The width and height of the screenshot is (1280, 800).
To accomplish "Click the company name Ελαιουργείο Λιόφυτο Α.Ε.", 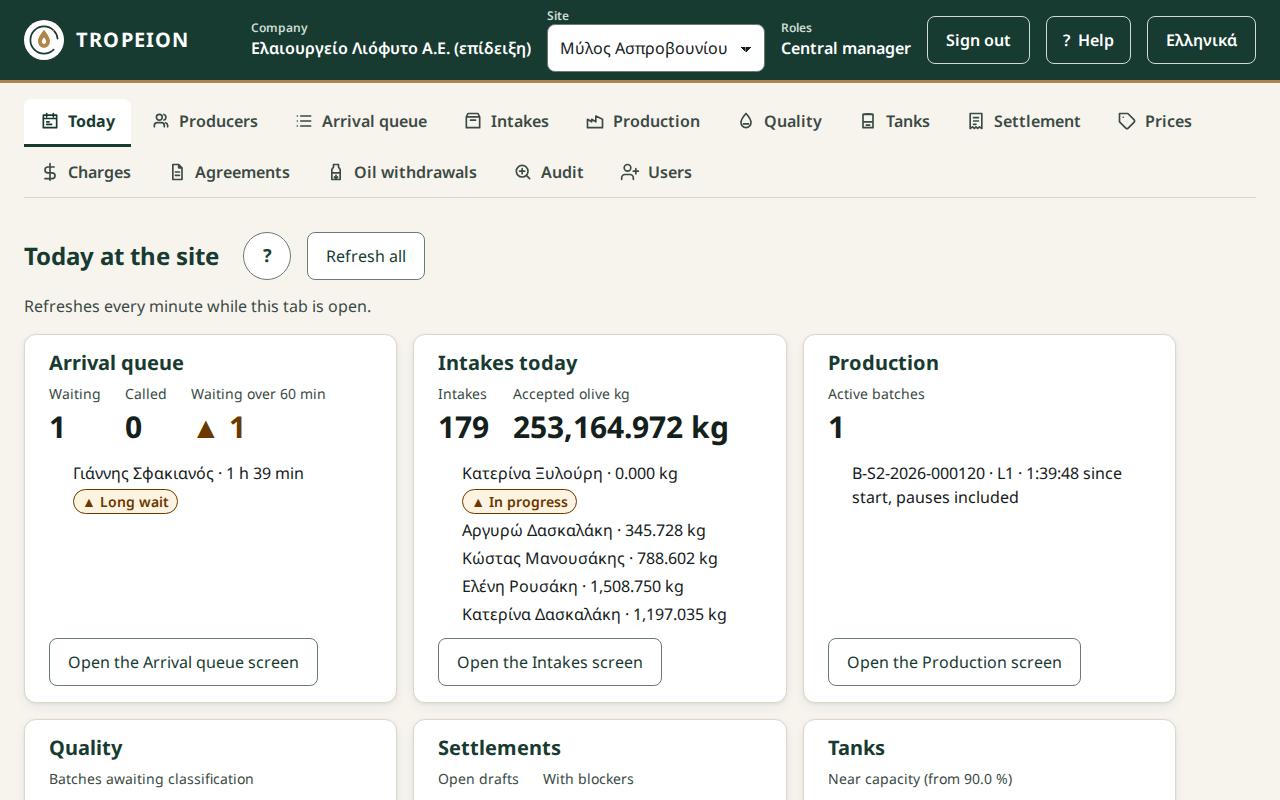I will coord(391,48).
